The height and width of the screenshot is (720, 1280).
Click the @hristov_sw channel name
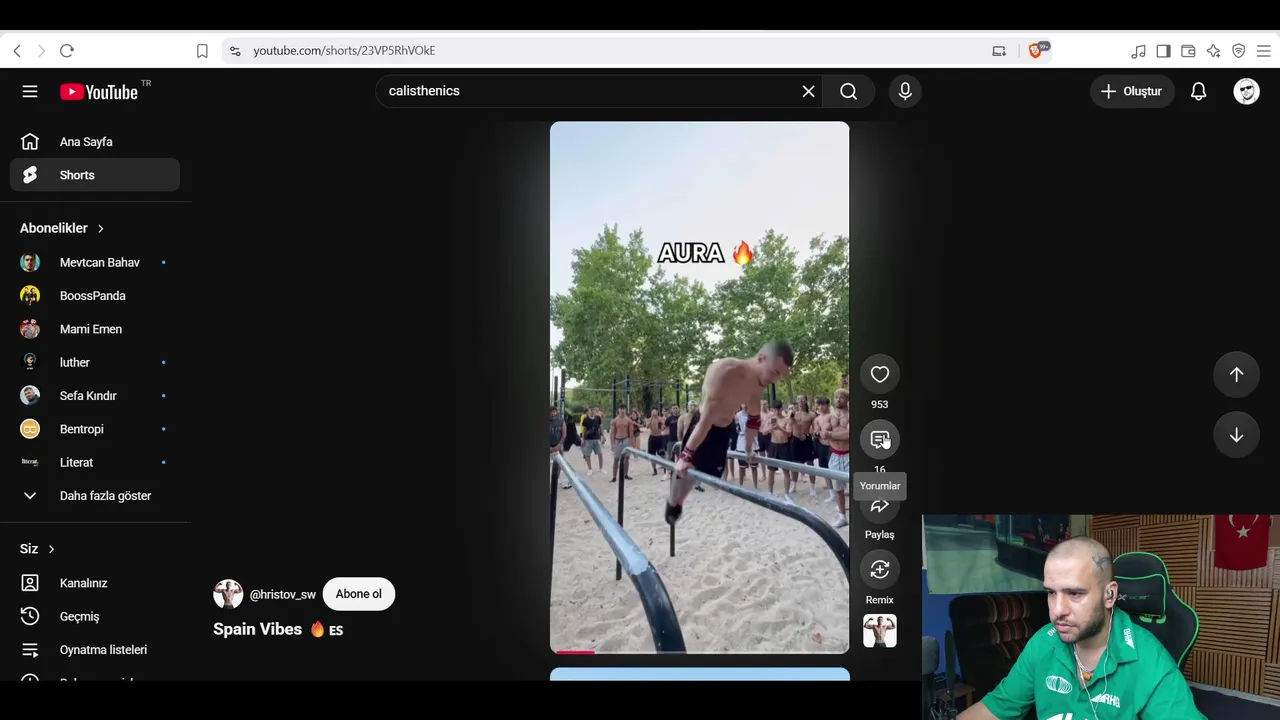[x=283, y=594]
